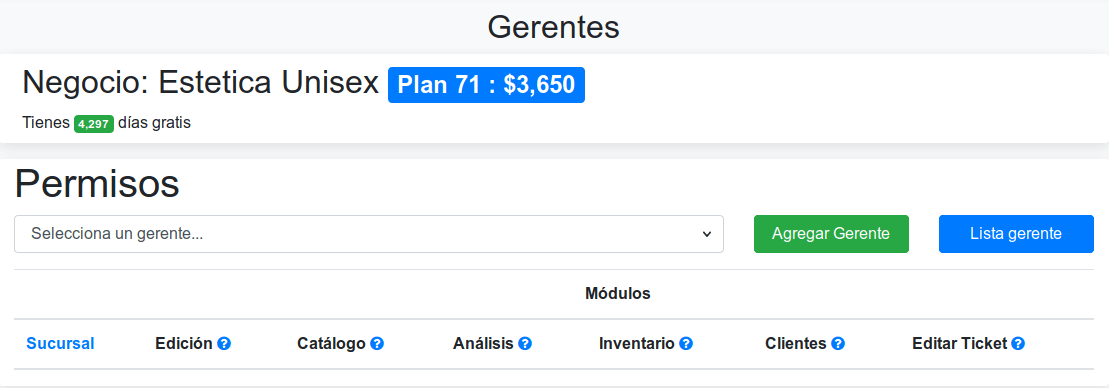This screenshot has height=388, width=1109.
Task: Click the question mark beside Análisis
Action: [x=525, y=343]
